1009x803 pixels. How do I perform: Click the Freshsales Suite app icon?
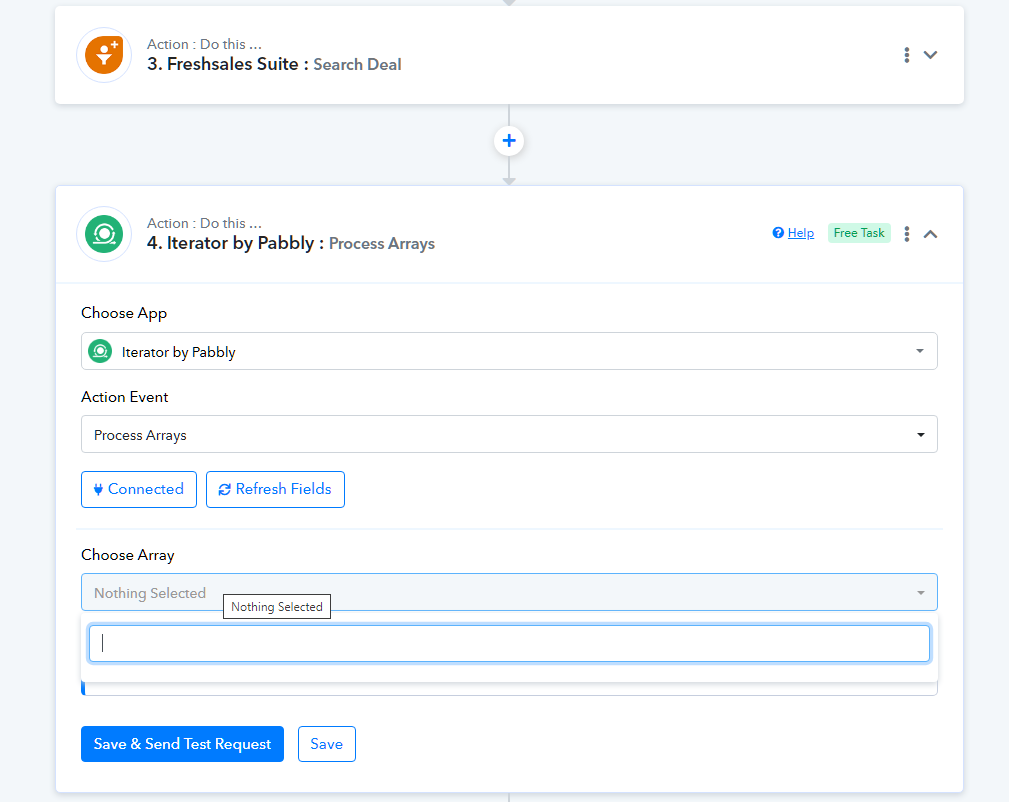point(104,55)
